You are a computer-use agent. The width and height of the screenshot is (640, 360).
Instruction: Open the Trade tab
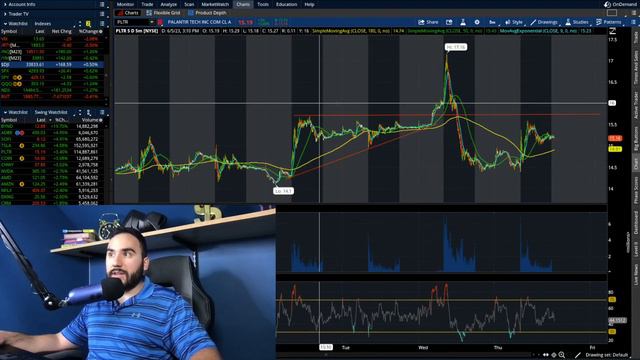point(147,4)
